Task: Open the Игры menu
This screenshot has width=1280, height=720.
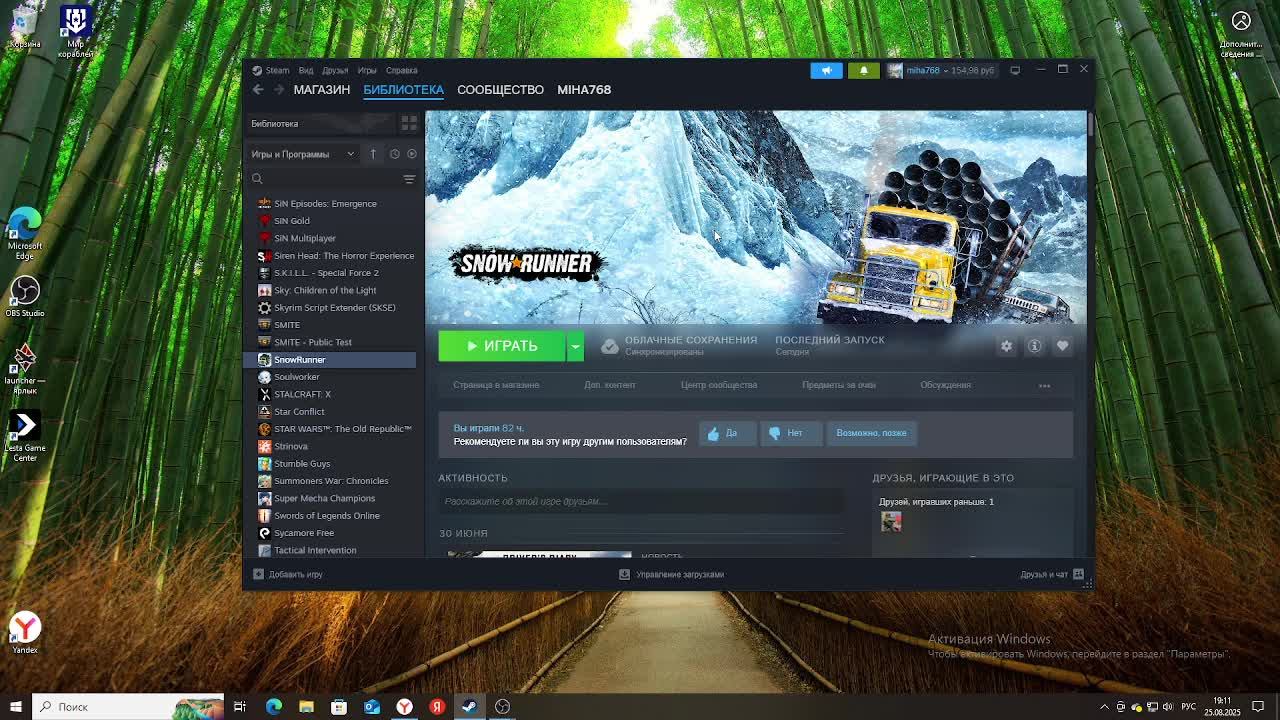Action: coord(367,70)
